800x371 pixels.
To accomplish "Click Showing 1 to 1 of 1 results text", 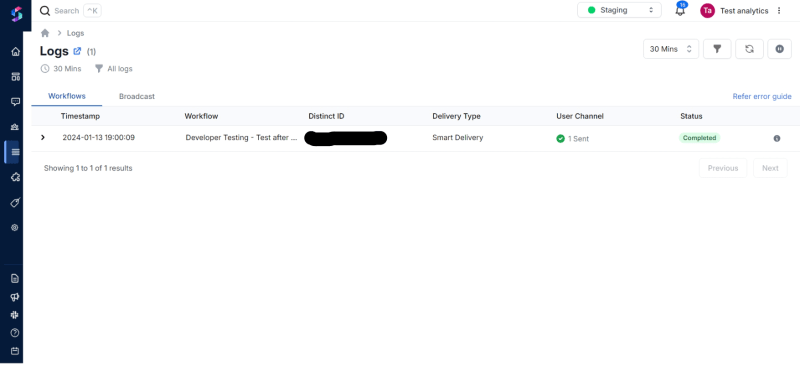I will pos(88,168).
